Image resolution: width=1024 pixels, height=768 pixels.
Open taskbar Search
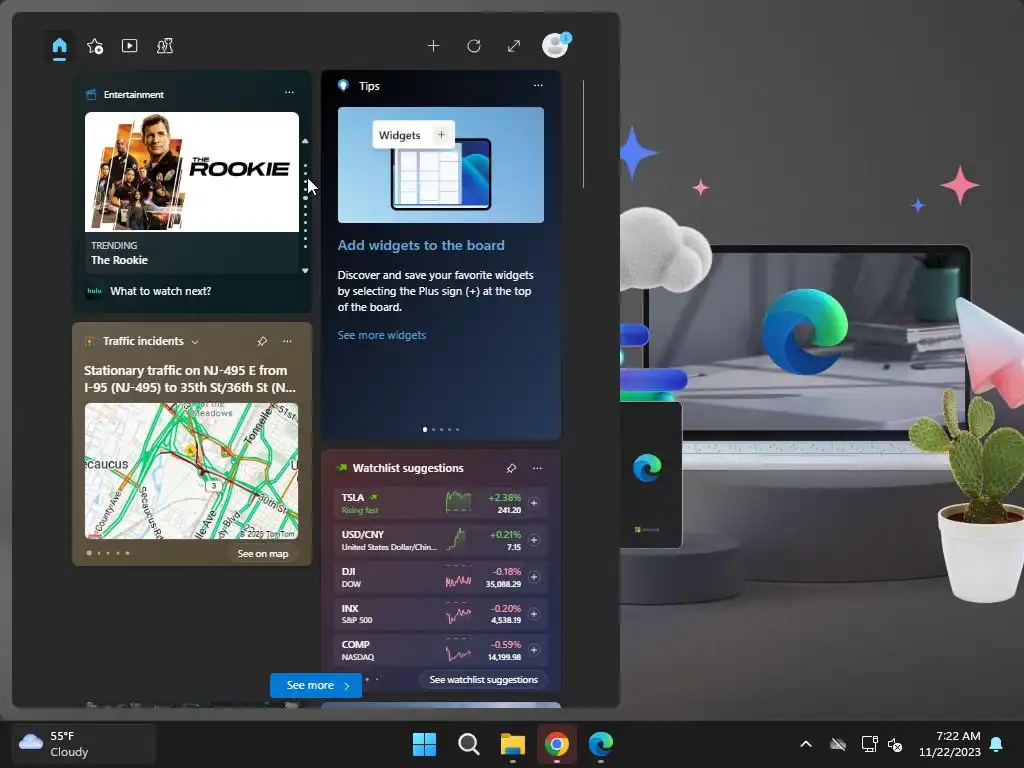pyautogui.click(x=469, y=744)
